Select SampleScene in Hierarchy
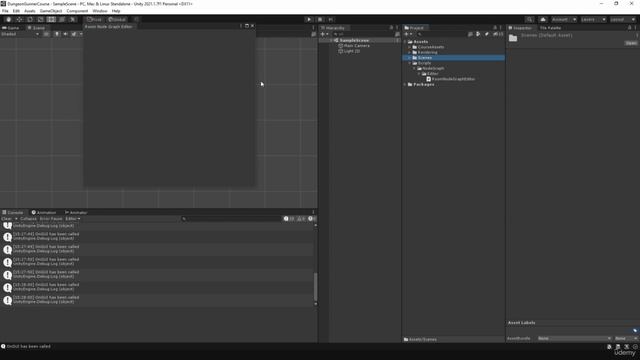 tap(354, 40)
